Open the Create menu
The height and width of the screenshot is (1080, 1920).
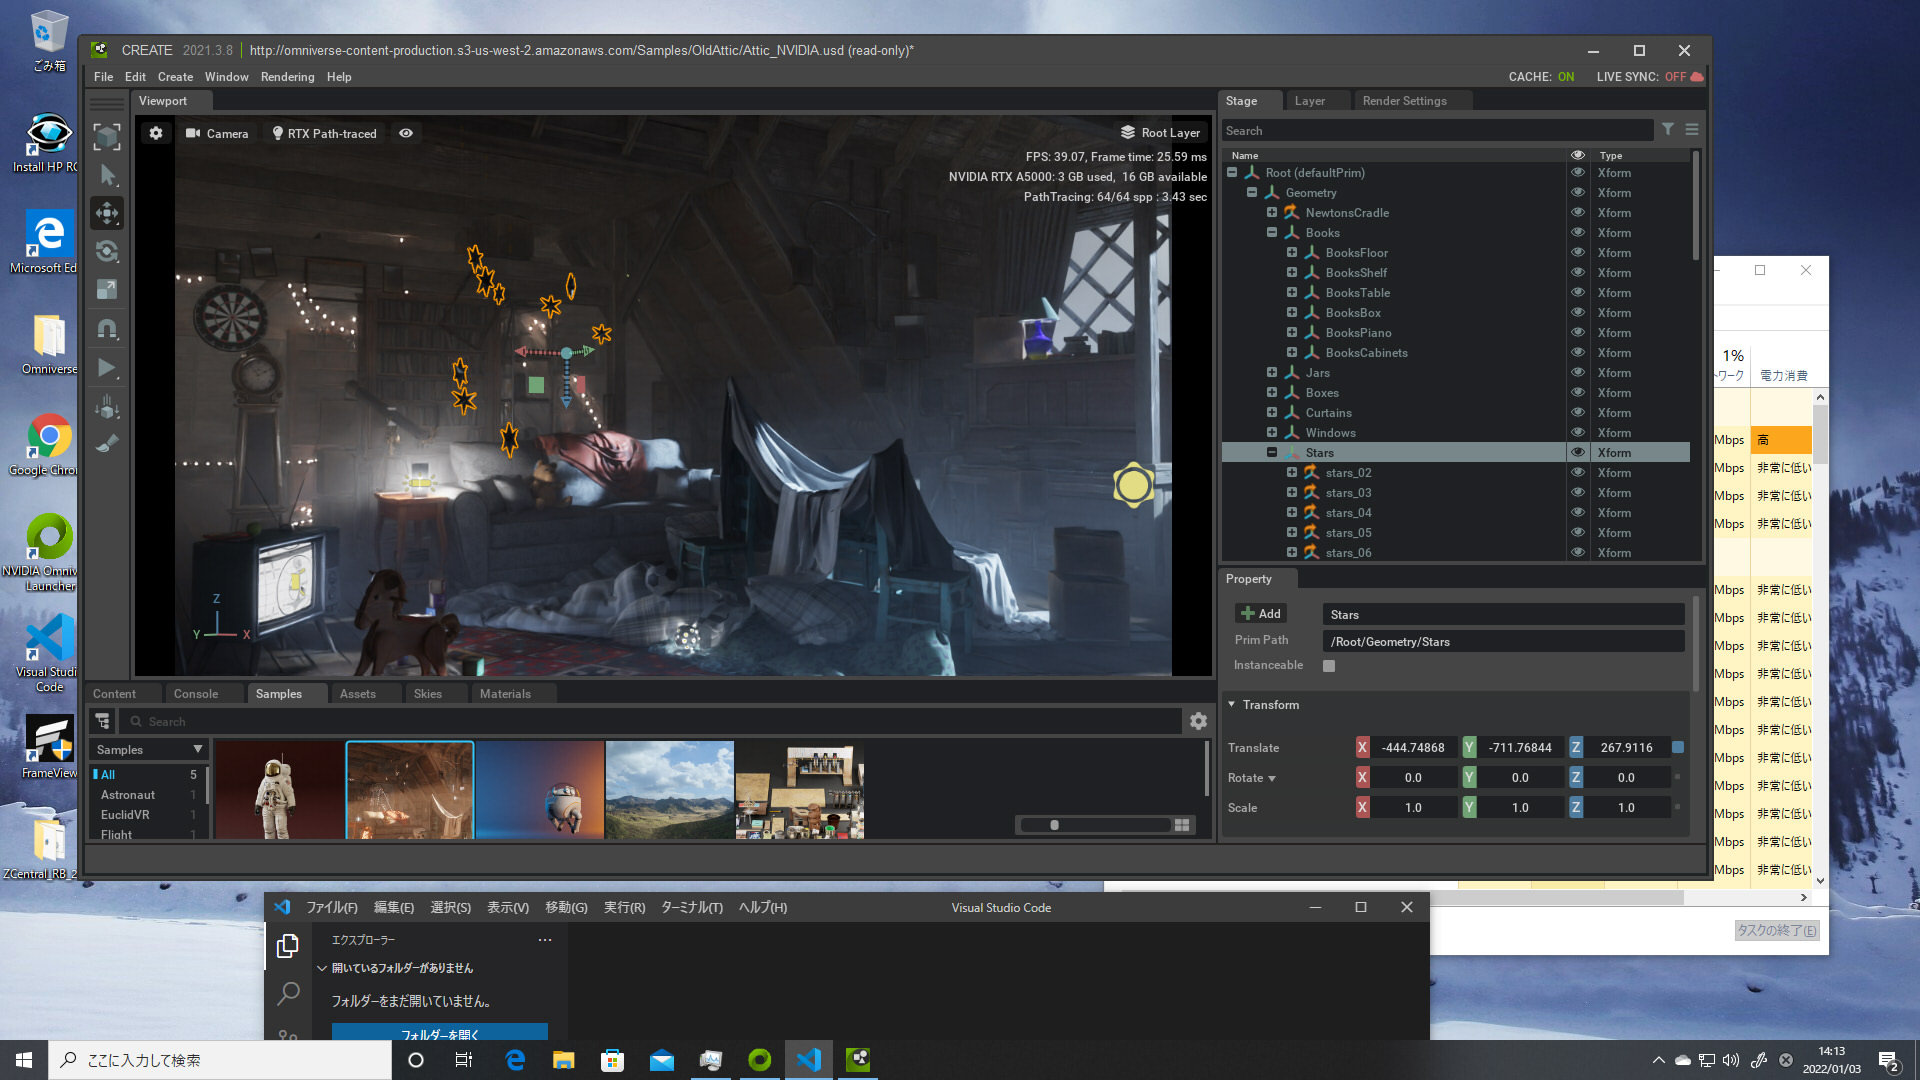(175, 77)
